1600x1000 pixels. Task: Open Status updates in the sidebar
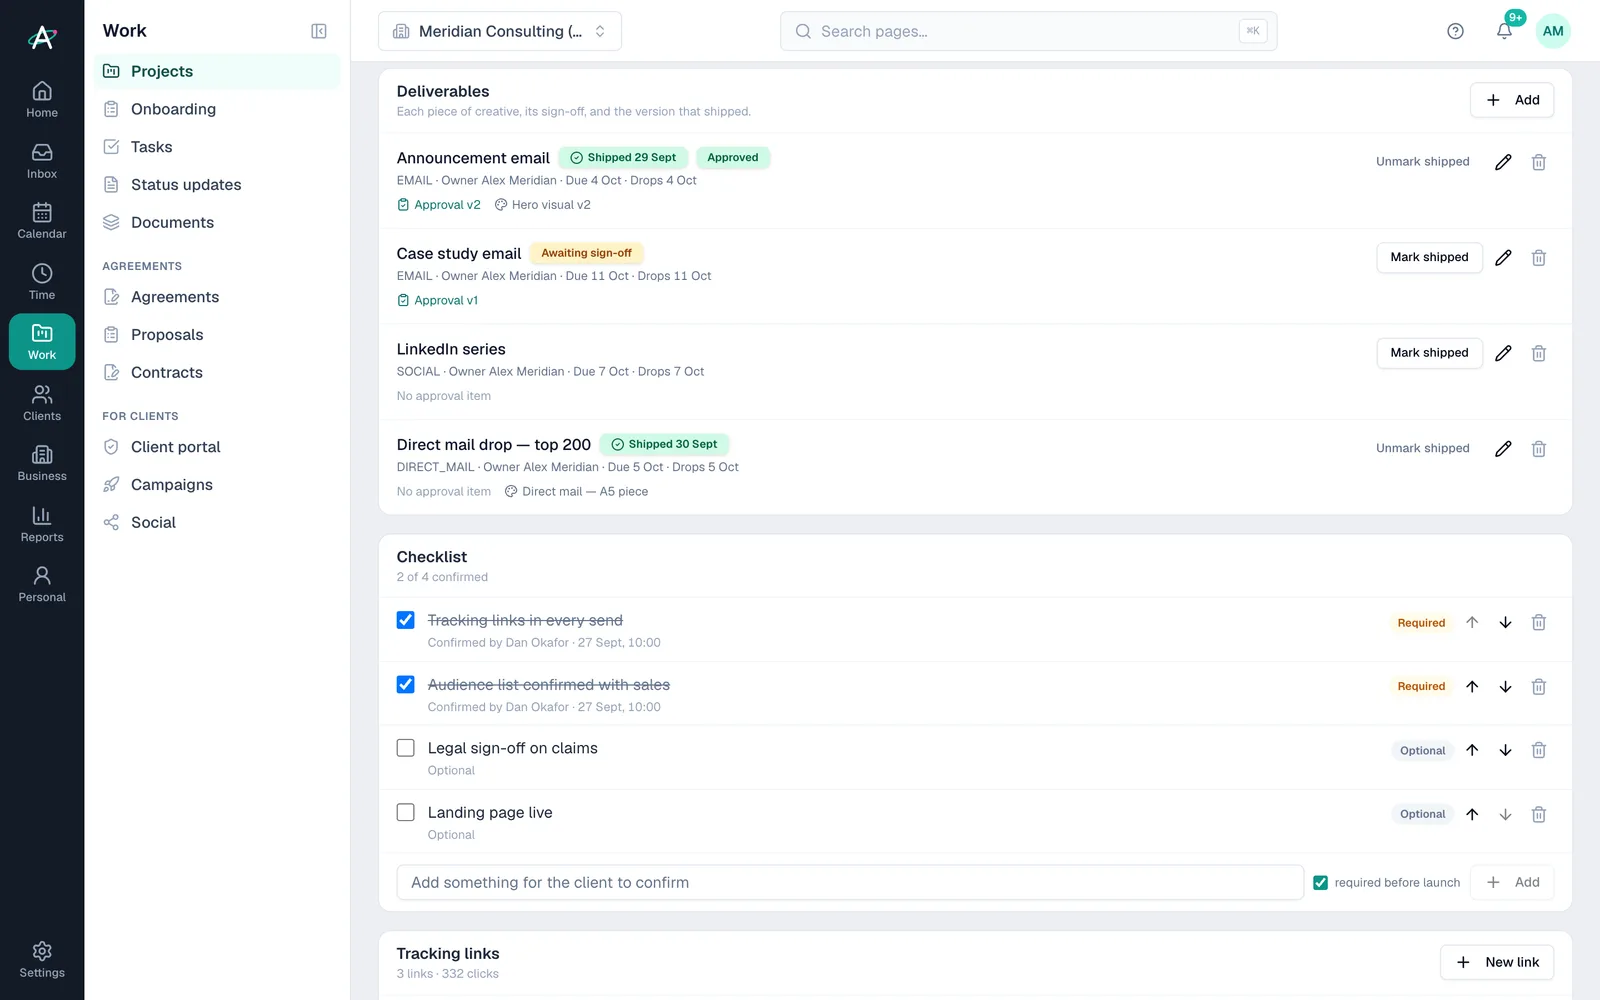pyautogui.click(x=217, y=185)
